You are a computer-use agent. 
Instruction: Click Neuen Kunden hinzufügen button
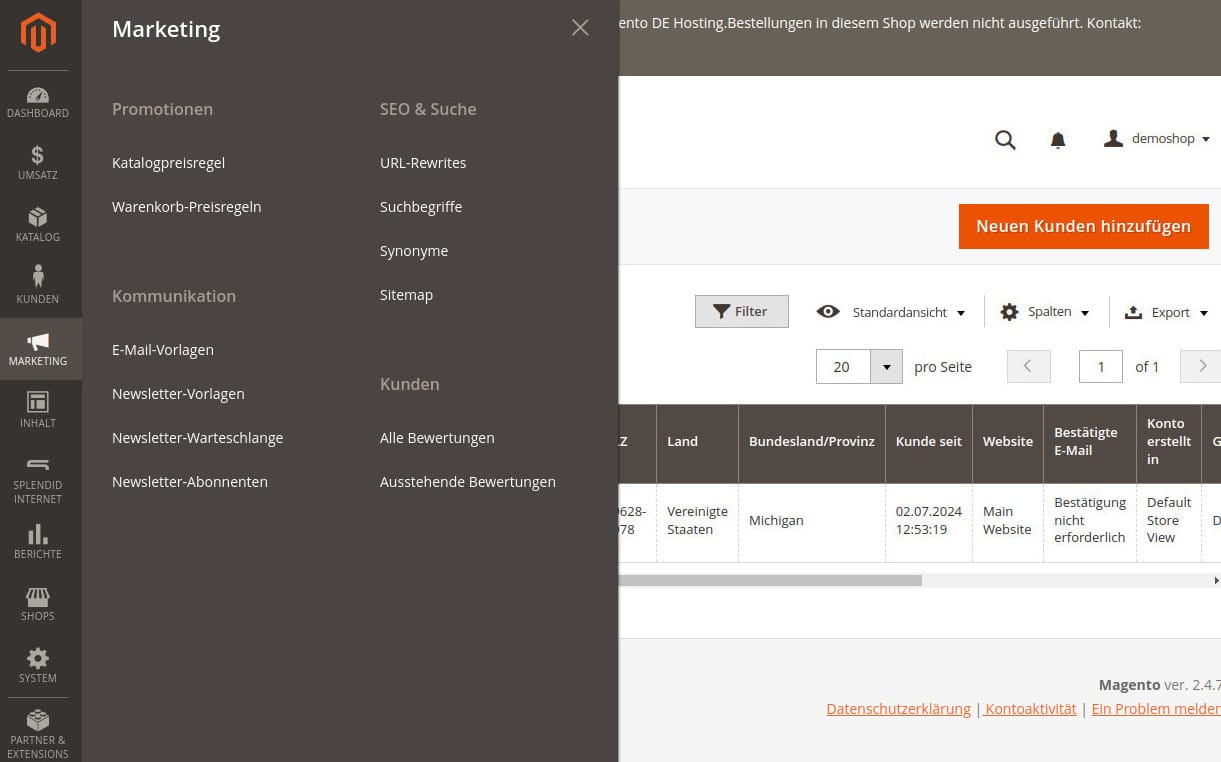click(x=1083, y=226)
